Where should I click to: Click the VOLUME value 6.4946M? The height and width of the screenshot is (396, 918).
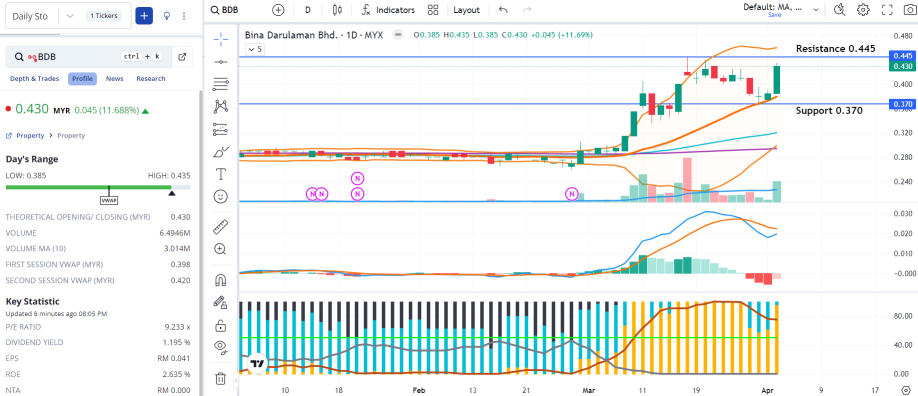click(x=174, y=233)
